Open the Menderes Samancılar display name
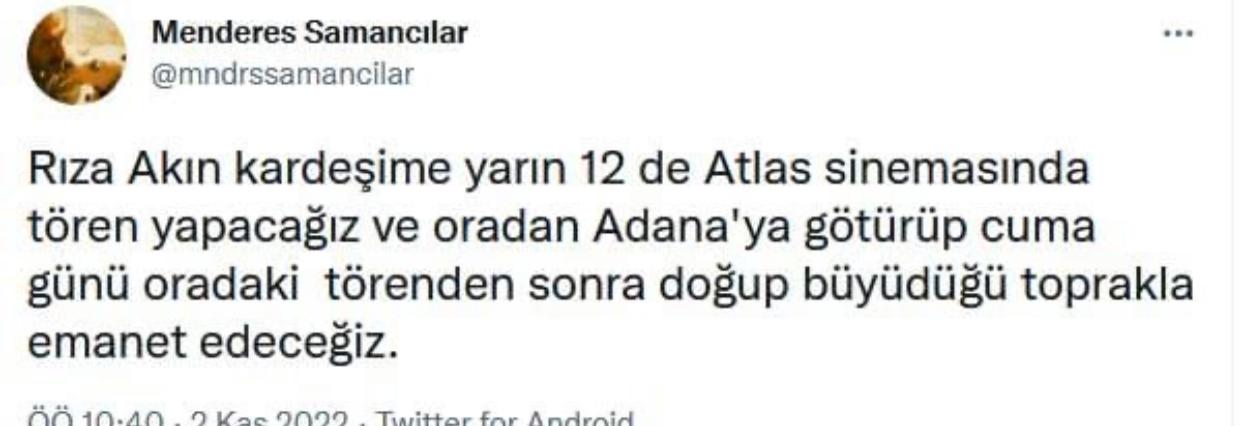Screen dimensions: 1242x426 pos(310,35)
